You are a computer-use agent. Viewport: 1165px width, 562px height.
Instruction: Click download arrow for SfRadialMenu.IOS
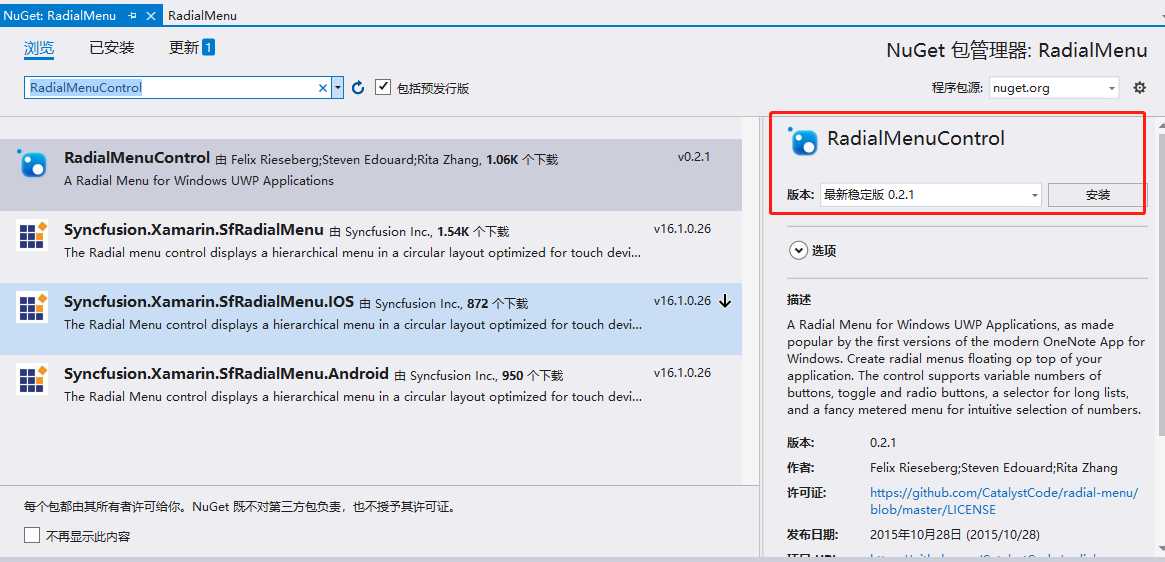(x=726, y=302)
